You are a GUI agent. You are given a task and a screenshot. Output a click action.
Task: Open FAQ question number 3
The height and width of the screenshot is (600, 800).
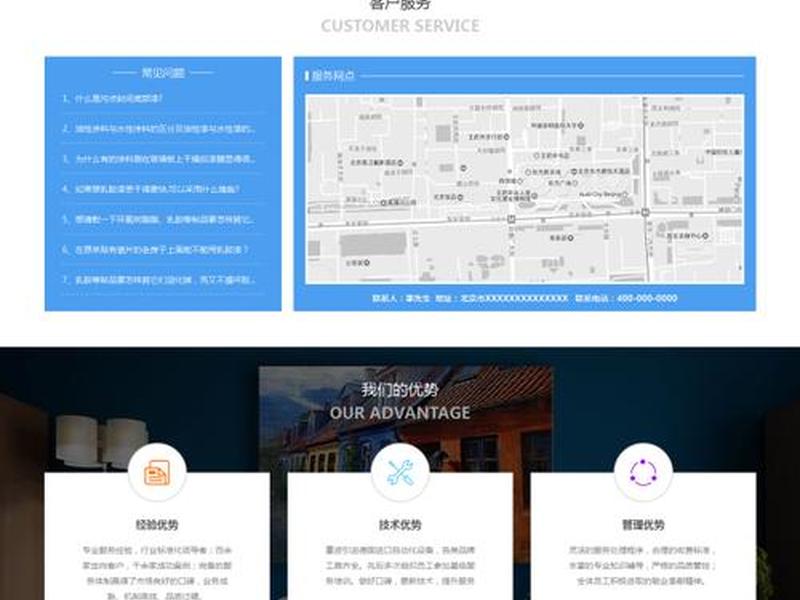pos(159,159)
